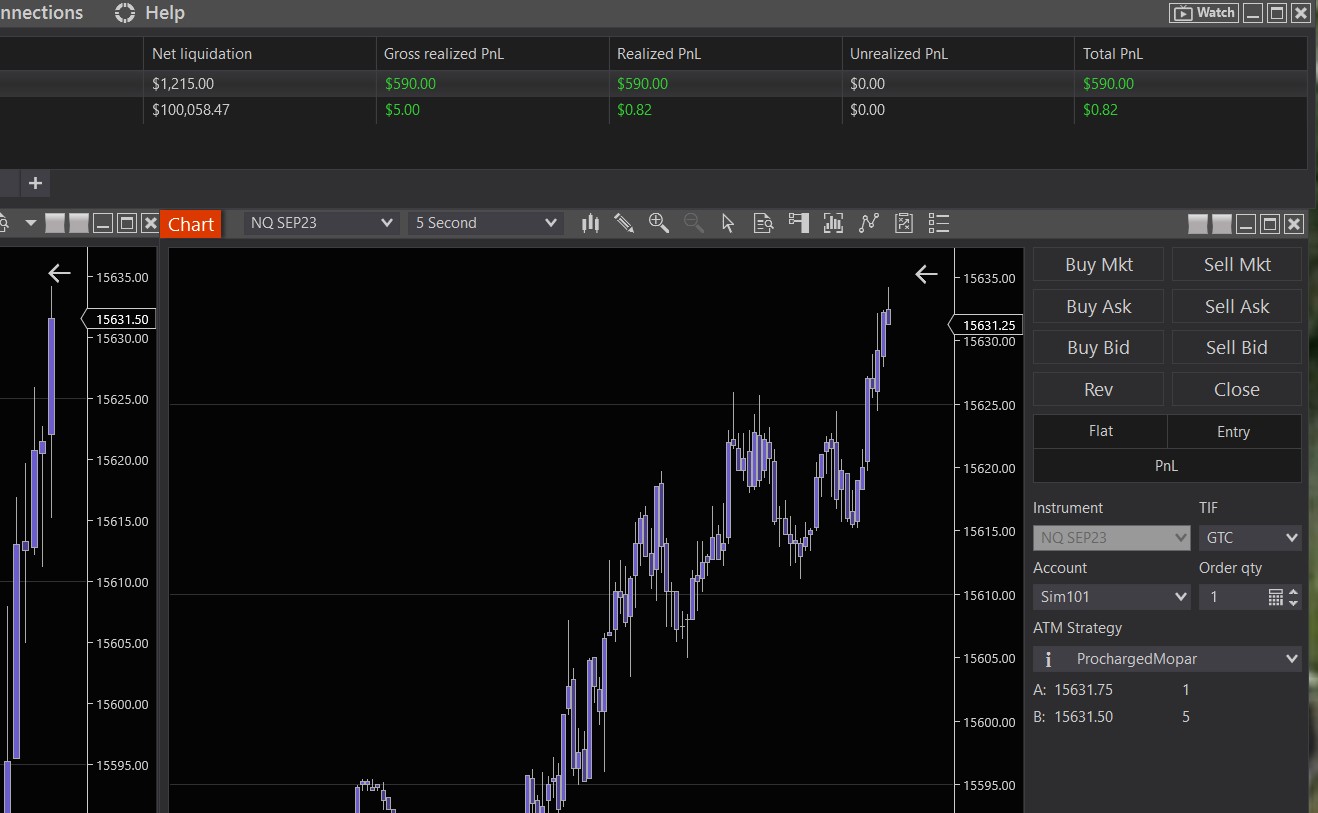The image size is (1318, 813).
Task: Zoom in on the chart
Action: pyautogui.click(x=658, y=223)
